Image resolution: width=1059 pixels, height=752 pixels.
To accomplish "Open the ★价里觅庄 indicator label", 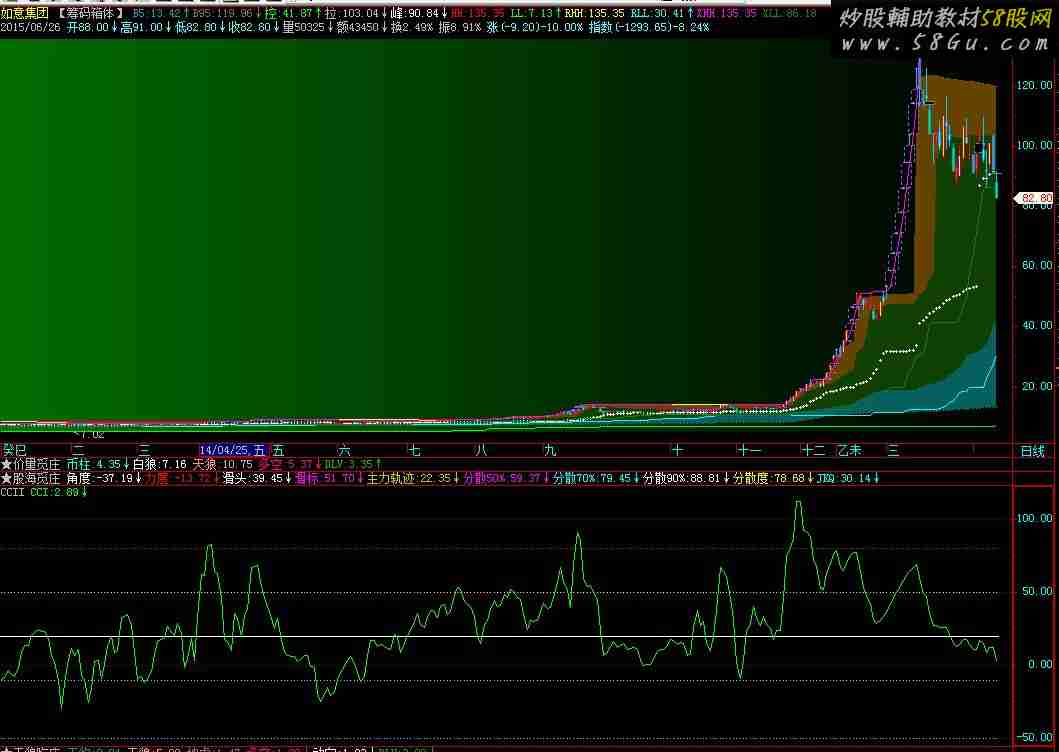I will click(x=31, y=465).
